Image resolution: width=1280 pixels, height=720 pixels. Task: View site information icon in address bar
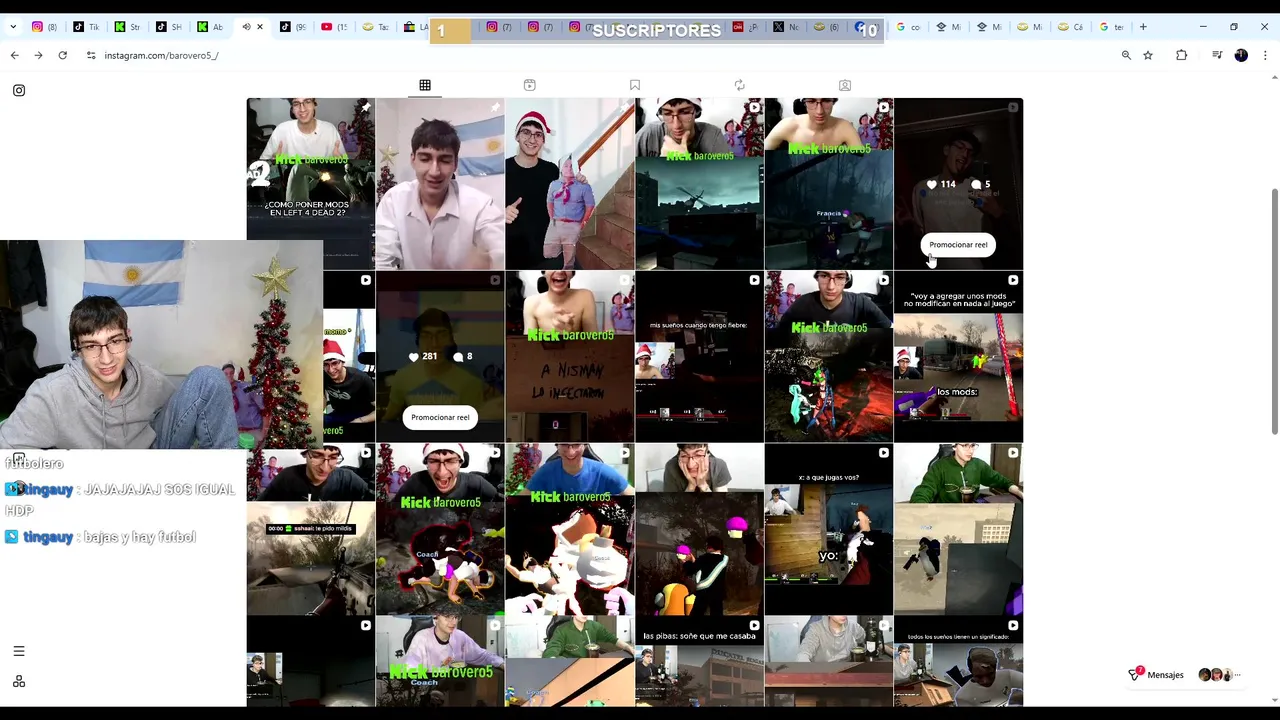pyautogui.click(x=91, y=55)
